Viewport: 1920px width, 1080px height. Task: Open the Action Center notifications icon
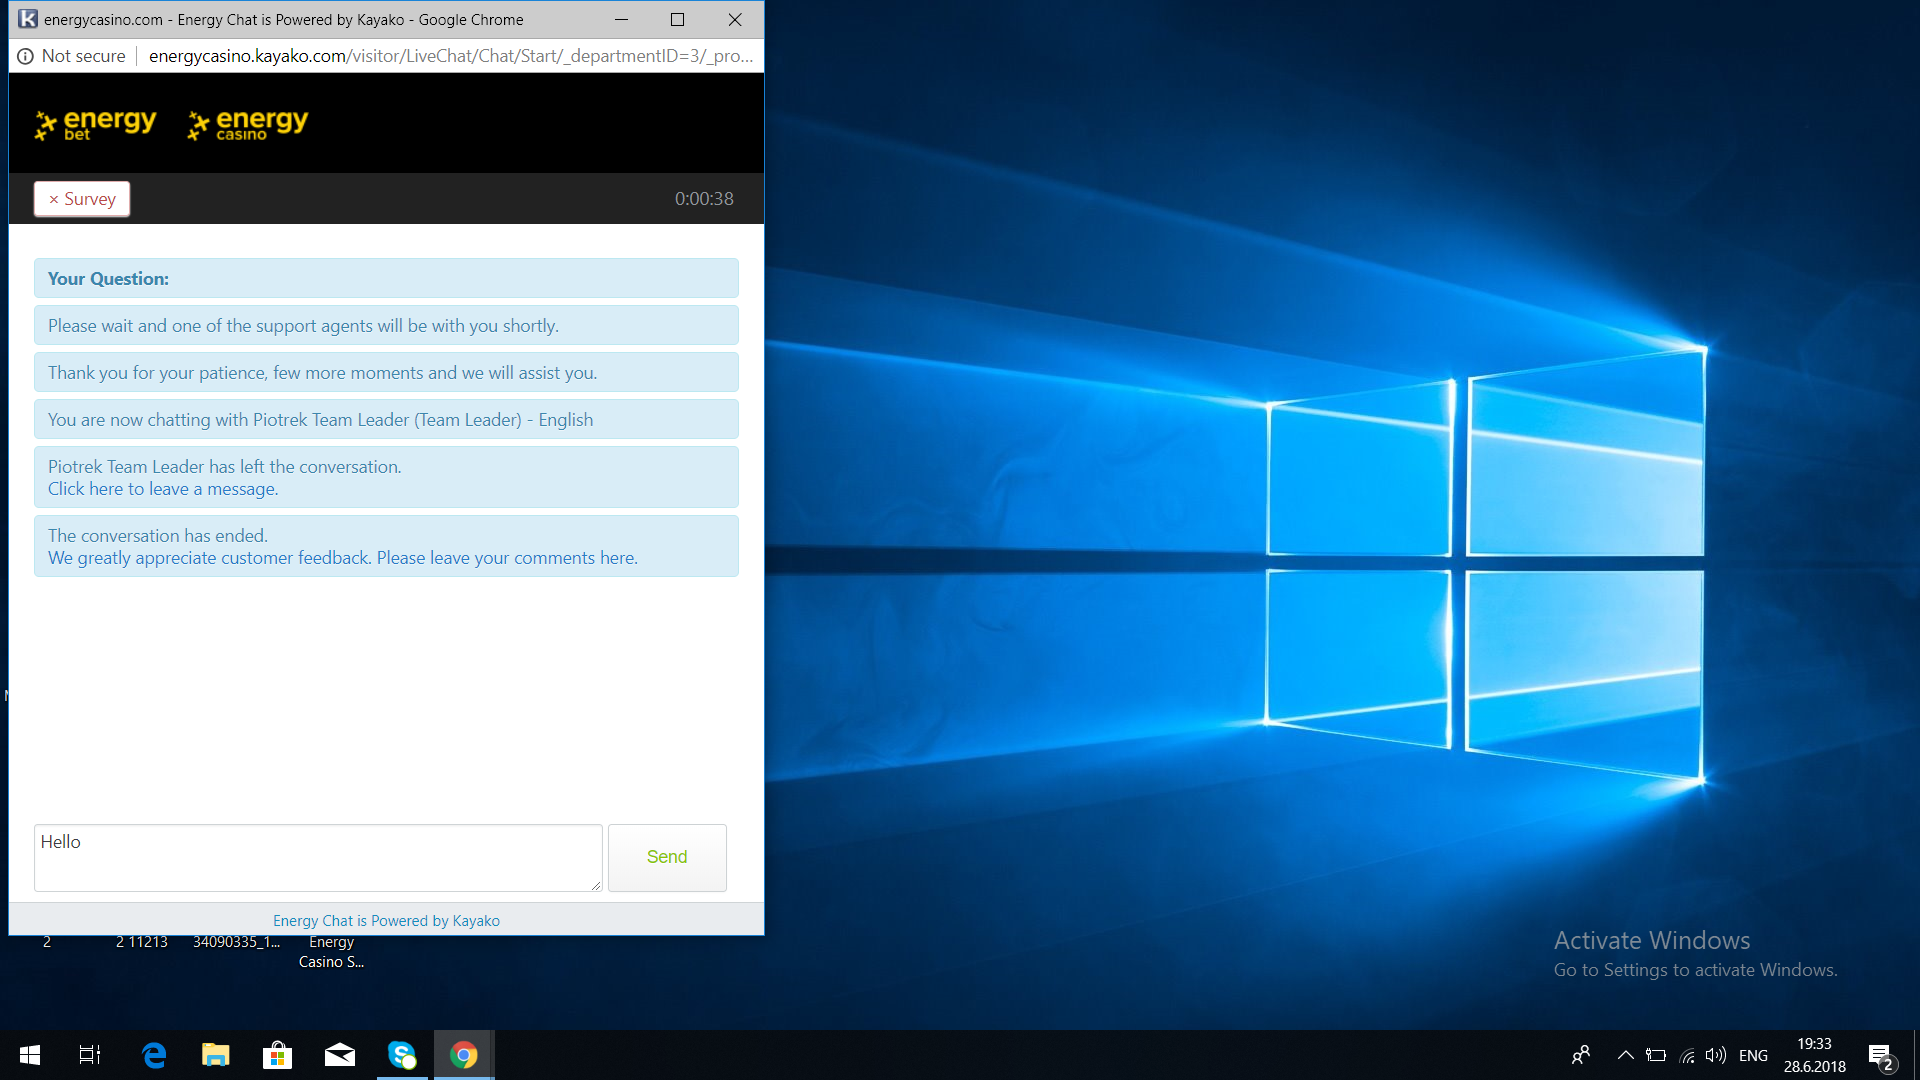(1880, 1055)
